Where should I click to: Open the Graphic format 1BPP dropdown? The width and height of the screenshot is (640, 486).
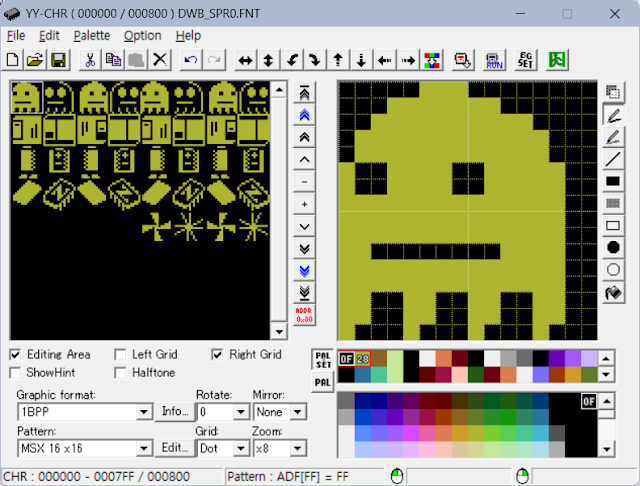pyautogui.click(x=144, y=412)
